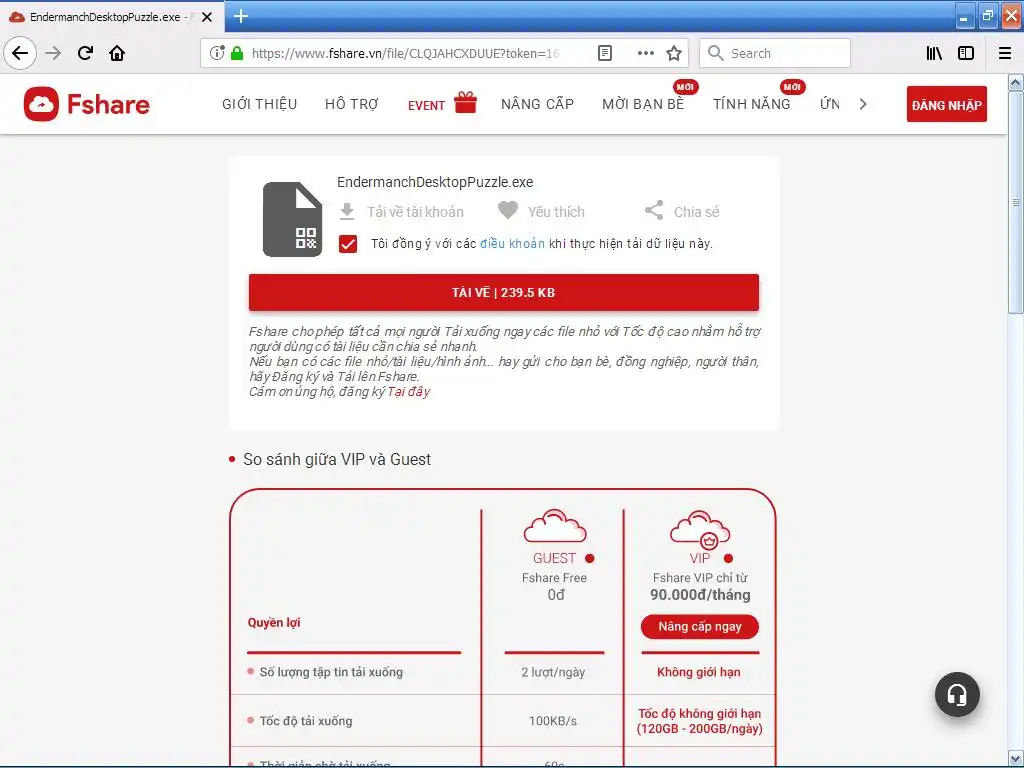Click the Yêu thích label

tap(556, 212)
